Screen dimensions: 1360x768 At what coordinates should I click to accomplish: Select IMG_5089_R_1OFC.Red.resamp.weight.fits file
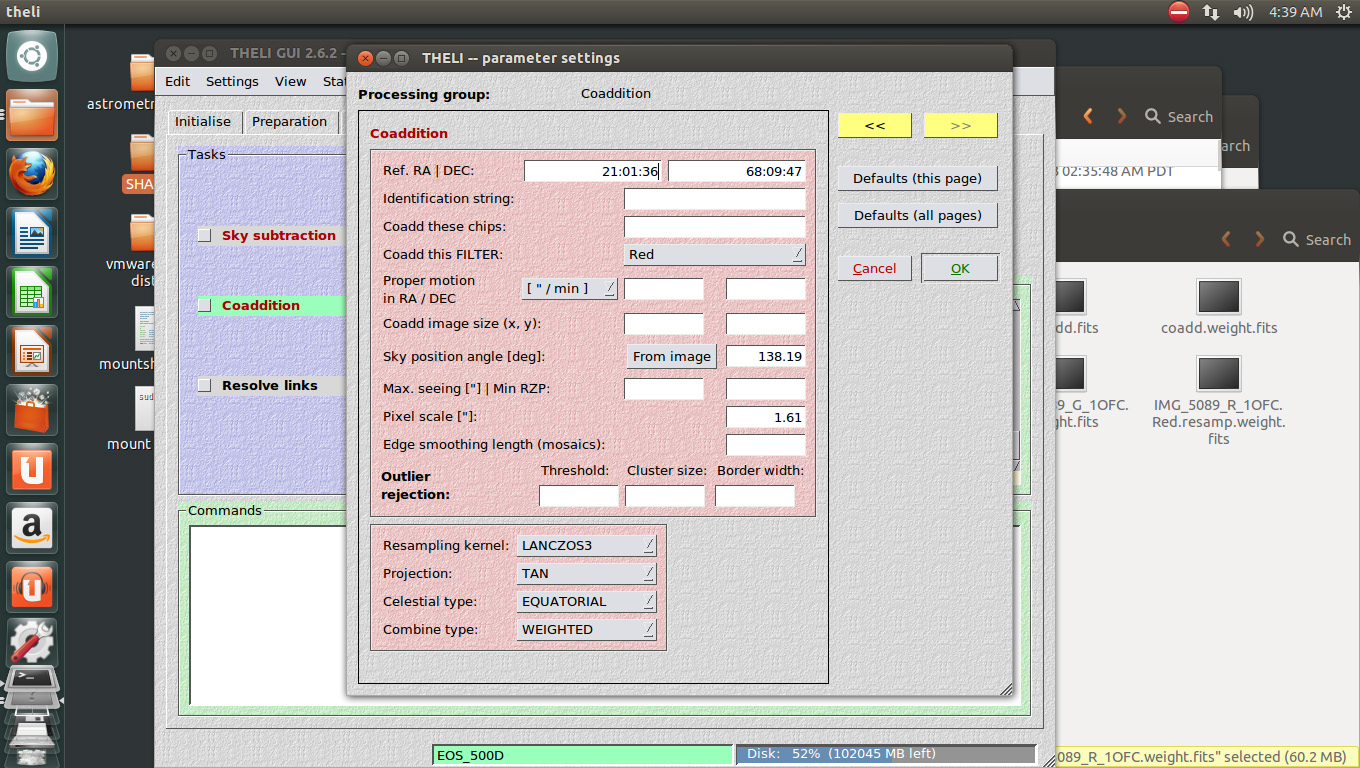click(1219, 375)
